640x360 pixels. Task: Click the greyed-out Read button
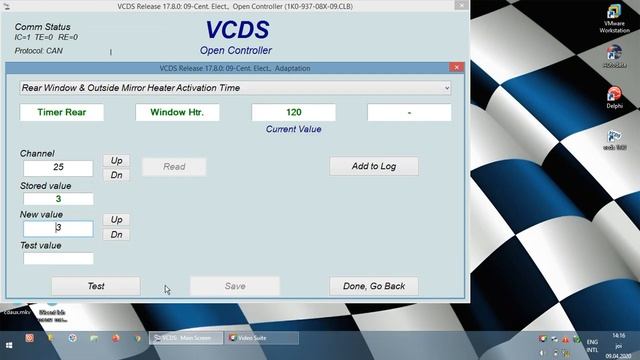pyautogui.click(x=174, y=167)
